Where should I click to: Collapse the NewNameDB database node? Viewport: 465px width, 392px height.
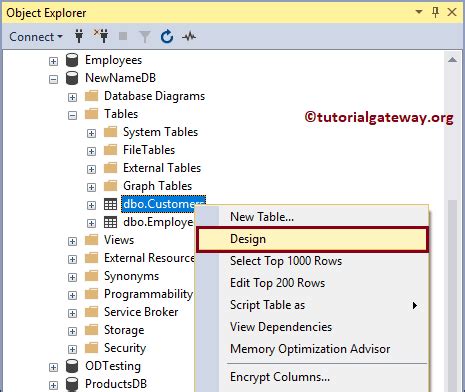point(53,79)
